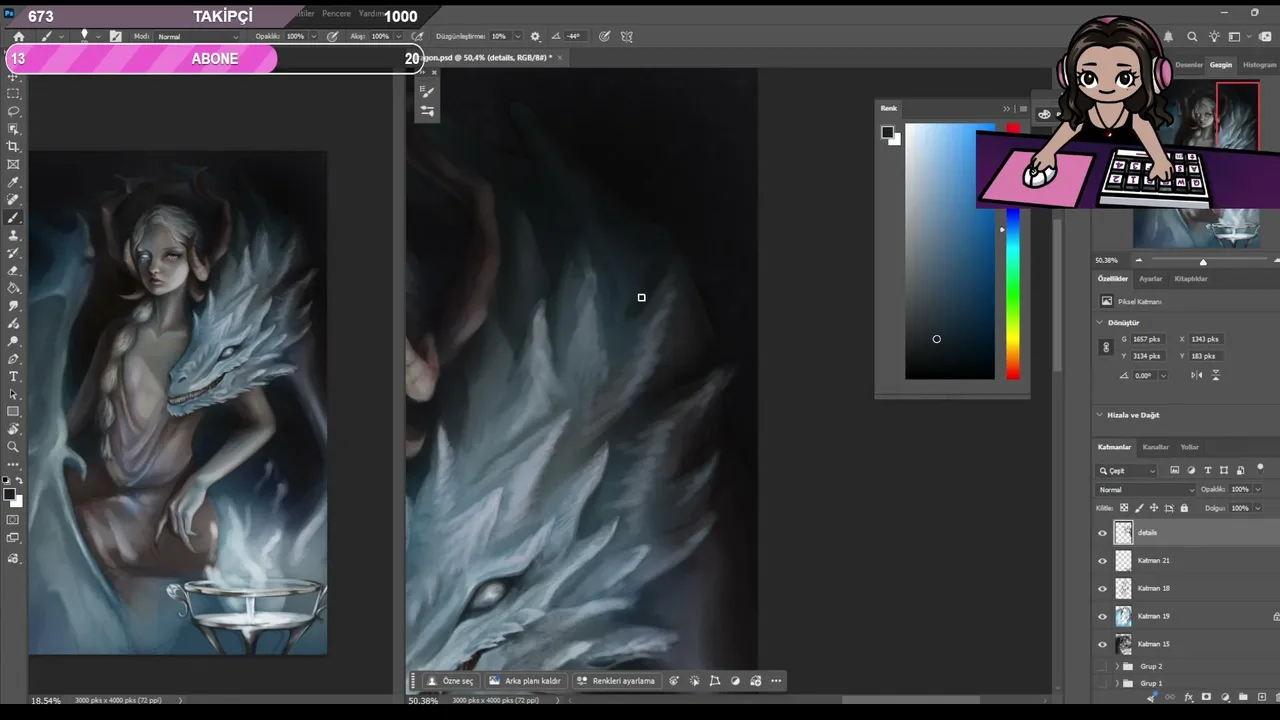Collapse the Hizala ve Dağıt section
The width and height of the screenshot is (1280, 720).
click(1100, 415)
